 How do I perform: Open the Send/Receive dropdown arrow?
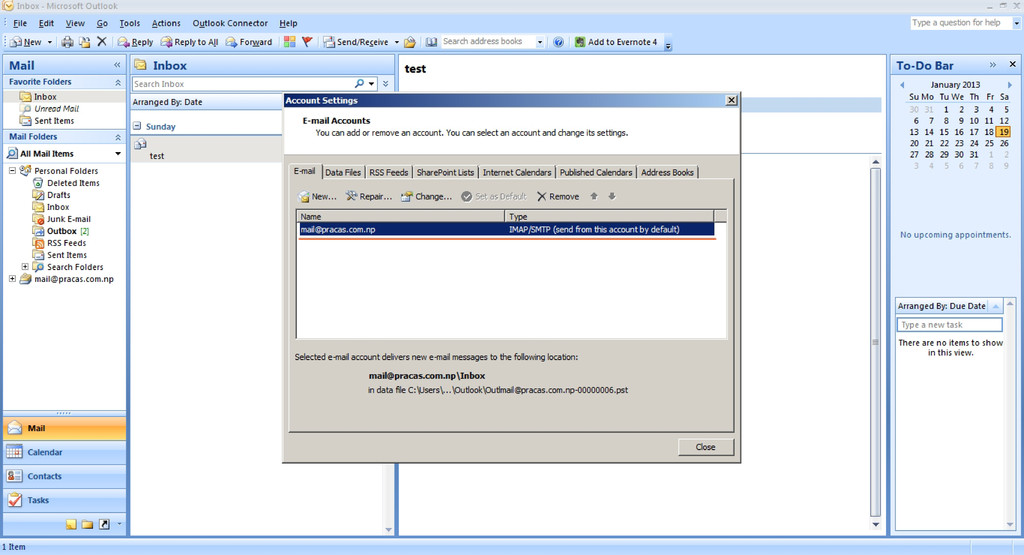click(x=396, y=42)
